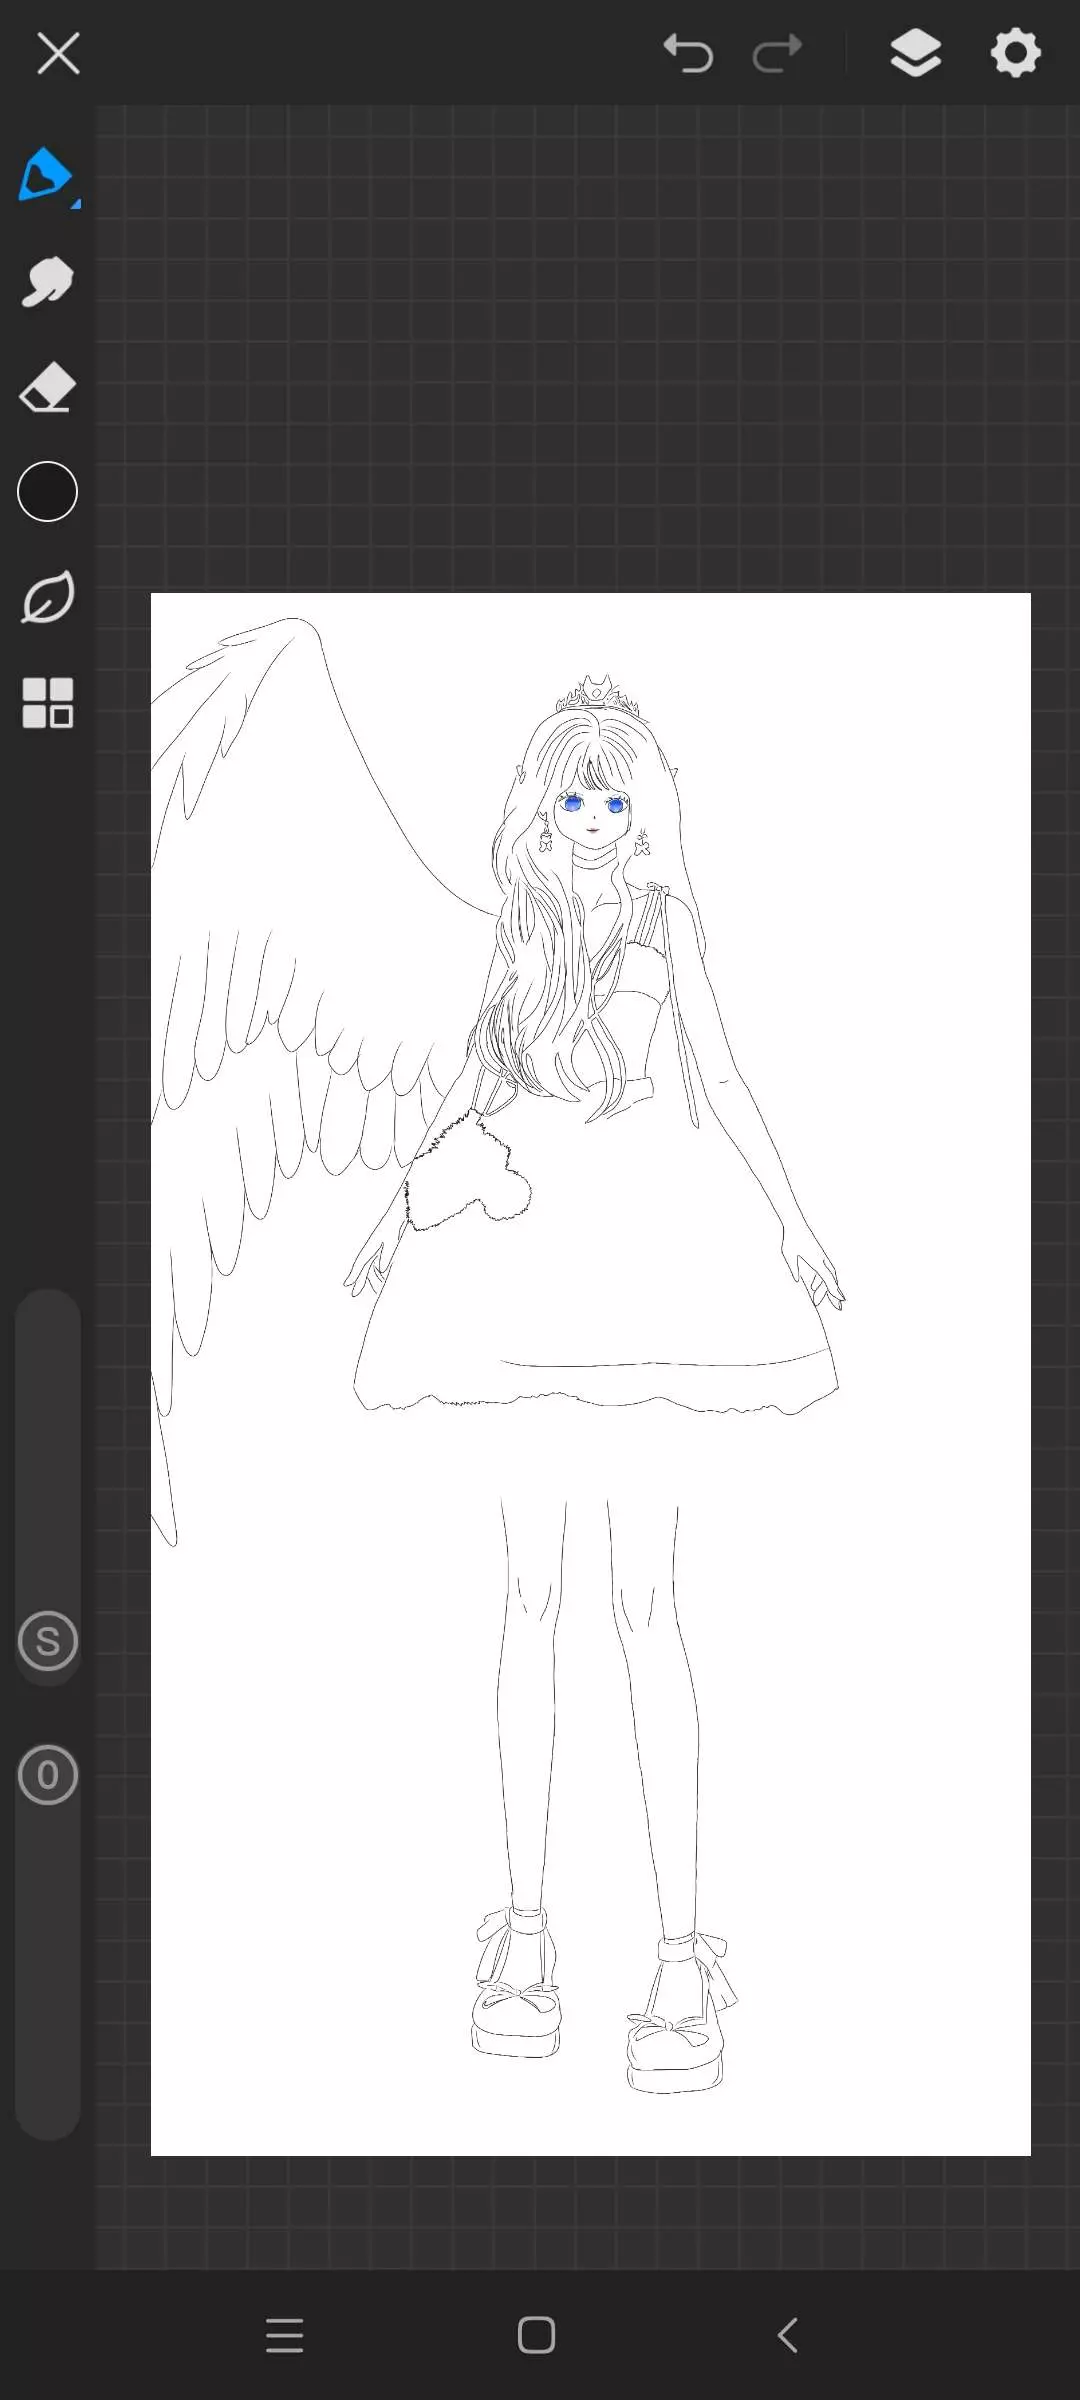This screenshot has height=2400, width=1080.
Task: Tap the Android home button
Action: [536, 2335]
